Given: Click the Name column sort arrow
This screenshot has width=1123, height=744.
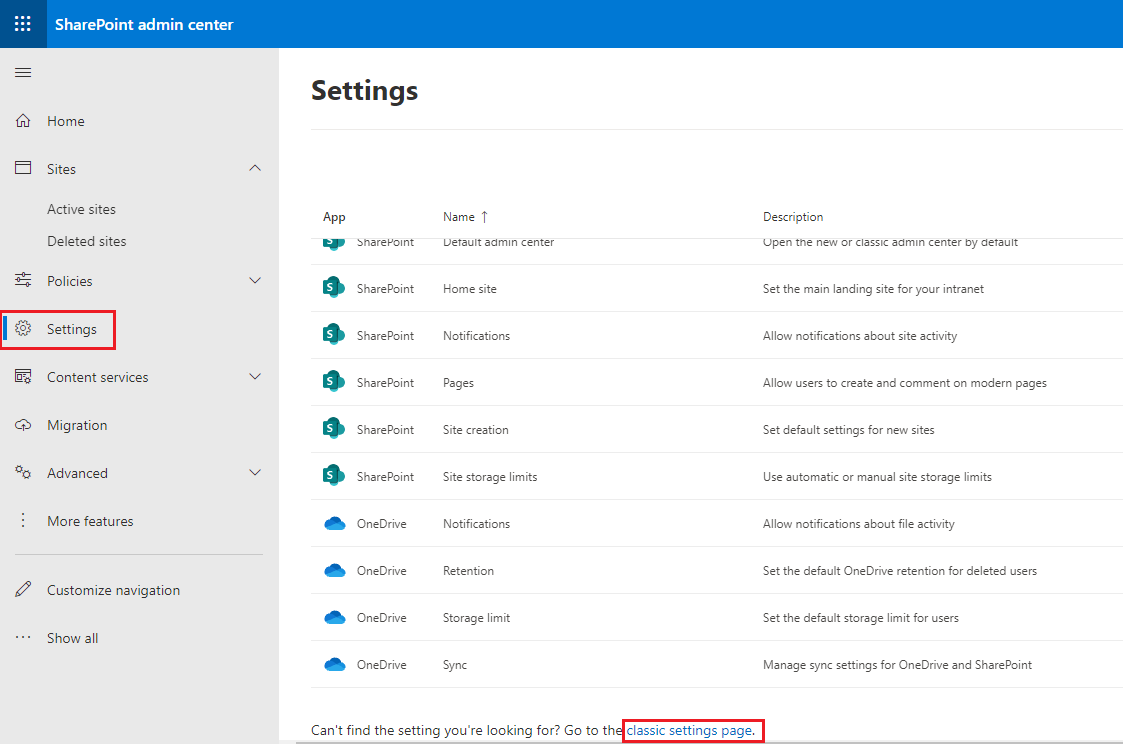Looking at the screenshot, I should tap(485, 217).
